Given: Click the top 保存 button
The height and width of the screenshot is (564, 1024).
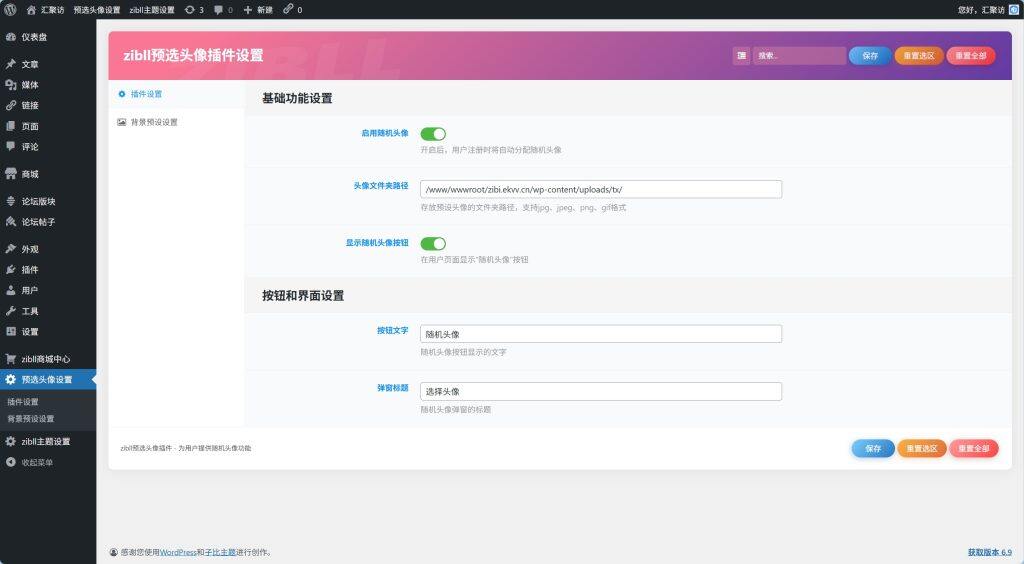Looking at the screenshot, I should click(870, 55).
